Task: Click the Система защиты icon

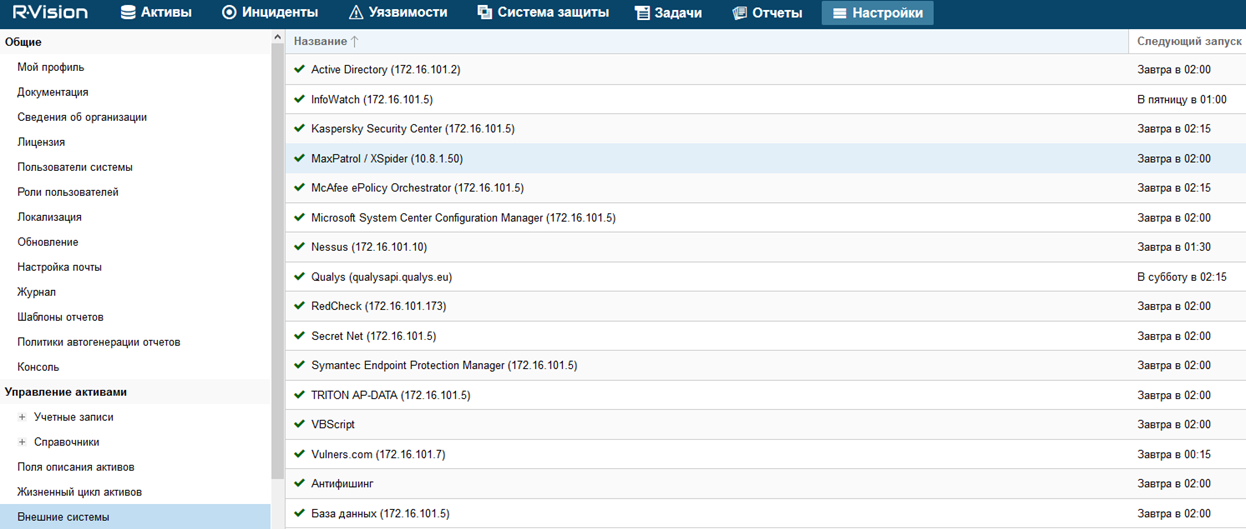Action: click(x=485, y=13)
